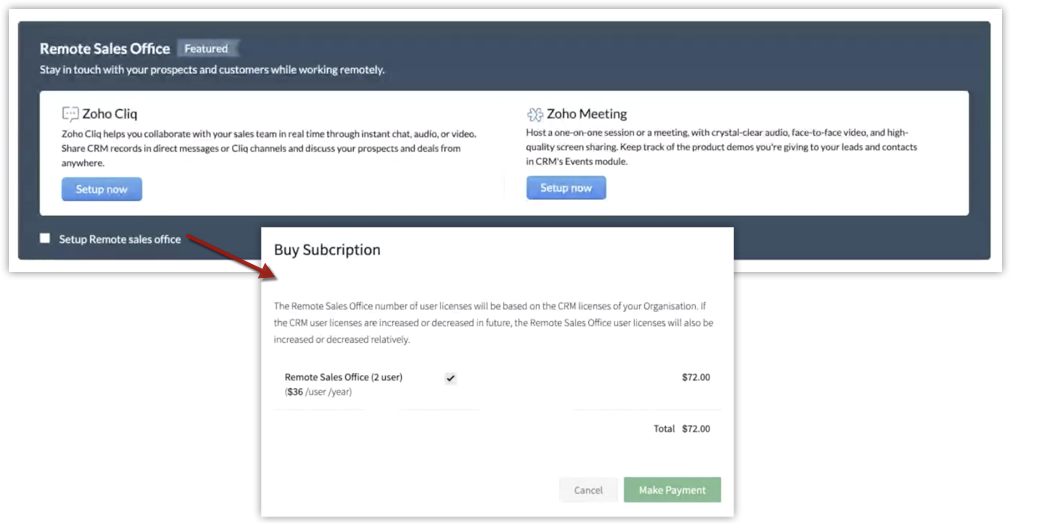Click the $72.00 line item amount
The width and height of the screenshot is (1040, 523).
tap(696, 377)
